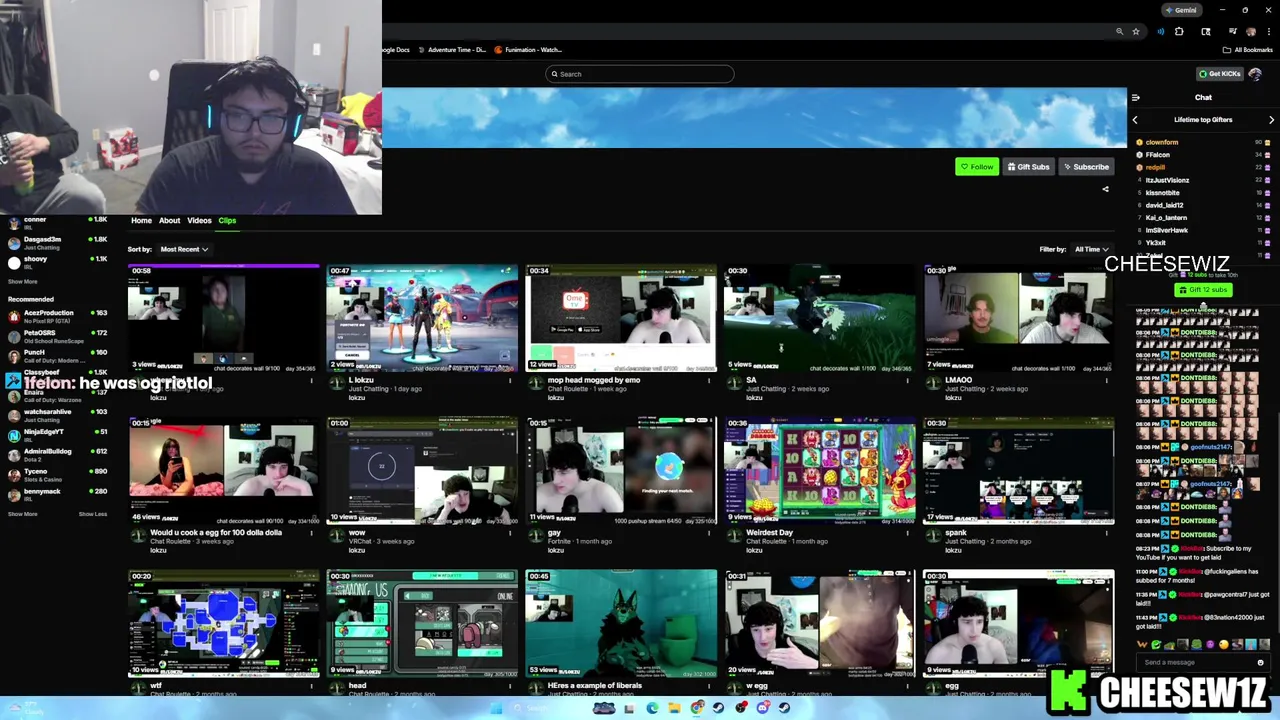This screenshot has width=1280, height=720.
Task: Open the 'mop head mogged by emo' clip thumbnail
Action: (x=621, y=319)
